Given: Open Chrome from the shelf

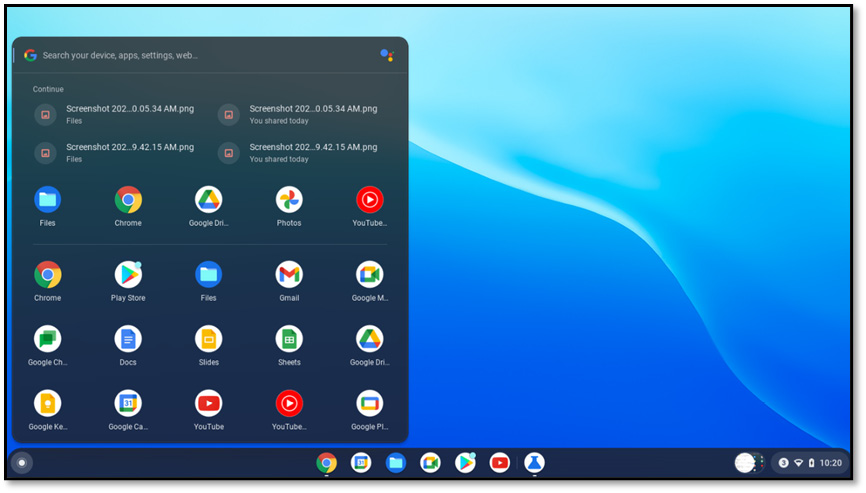Looking at the screenshot, I should coord(326,463).
